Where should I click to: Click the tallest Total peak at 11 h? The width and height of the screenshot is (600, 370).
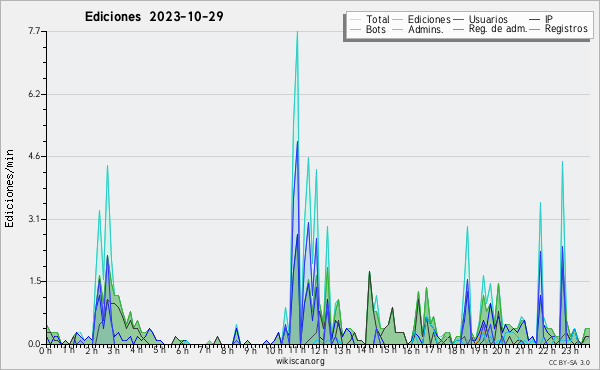point(297,32)
